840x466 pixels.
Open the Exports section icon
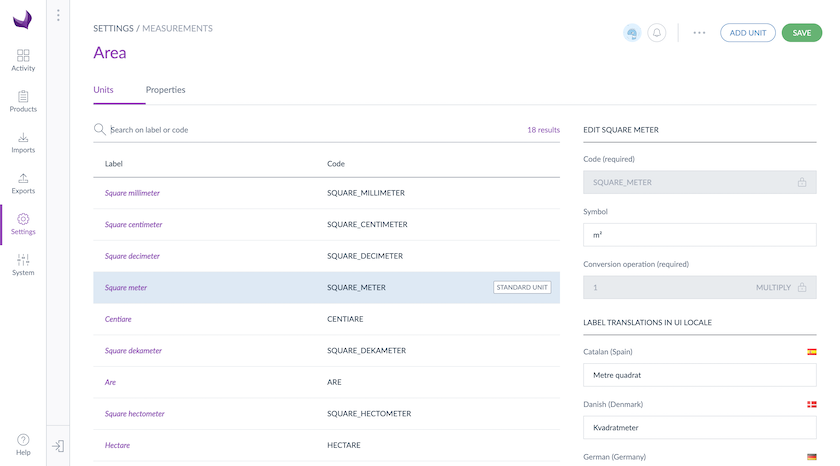click(x=23, y=178)
